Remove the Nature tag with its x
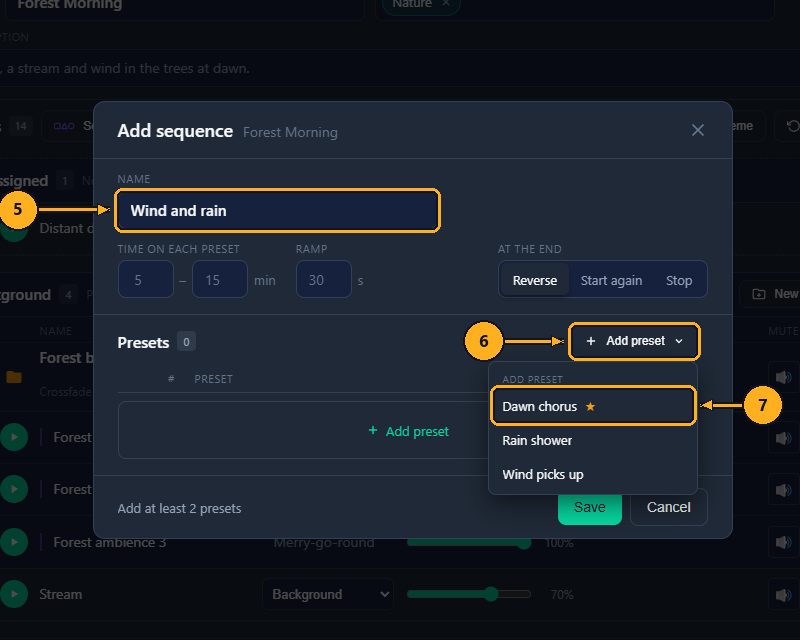The width and height of the screenshot is (800, 640). pyautogui.click(x=446, y=4)
